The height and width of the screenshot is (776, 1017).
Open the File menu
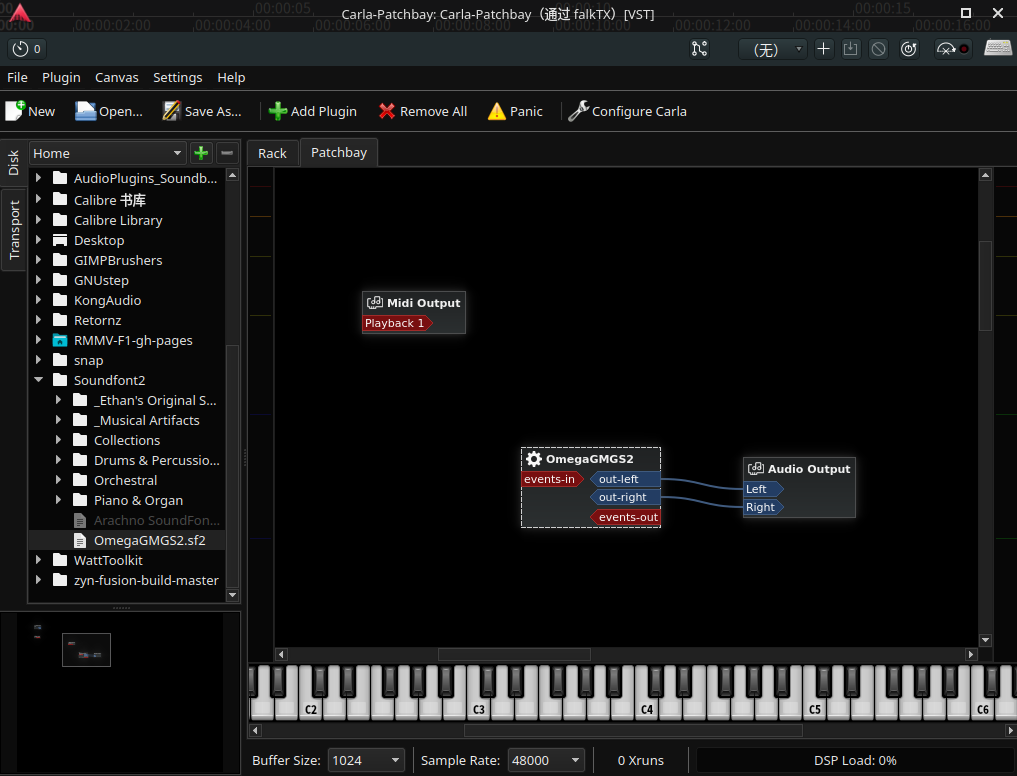coord(18,77)
